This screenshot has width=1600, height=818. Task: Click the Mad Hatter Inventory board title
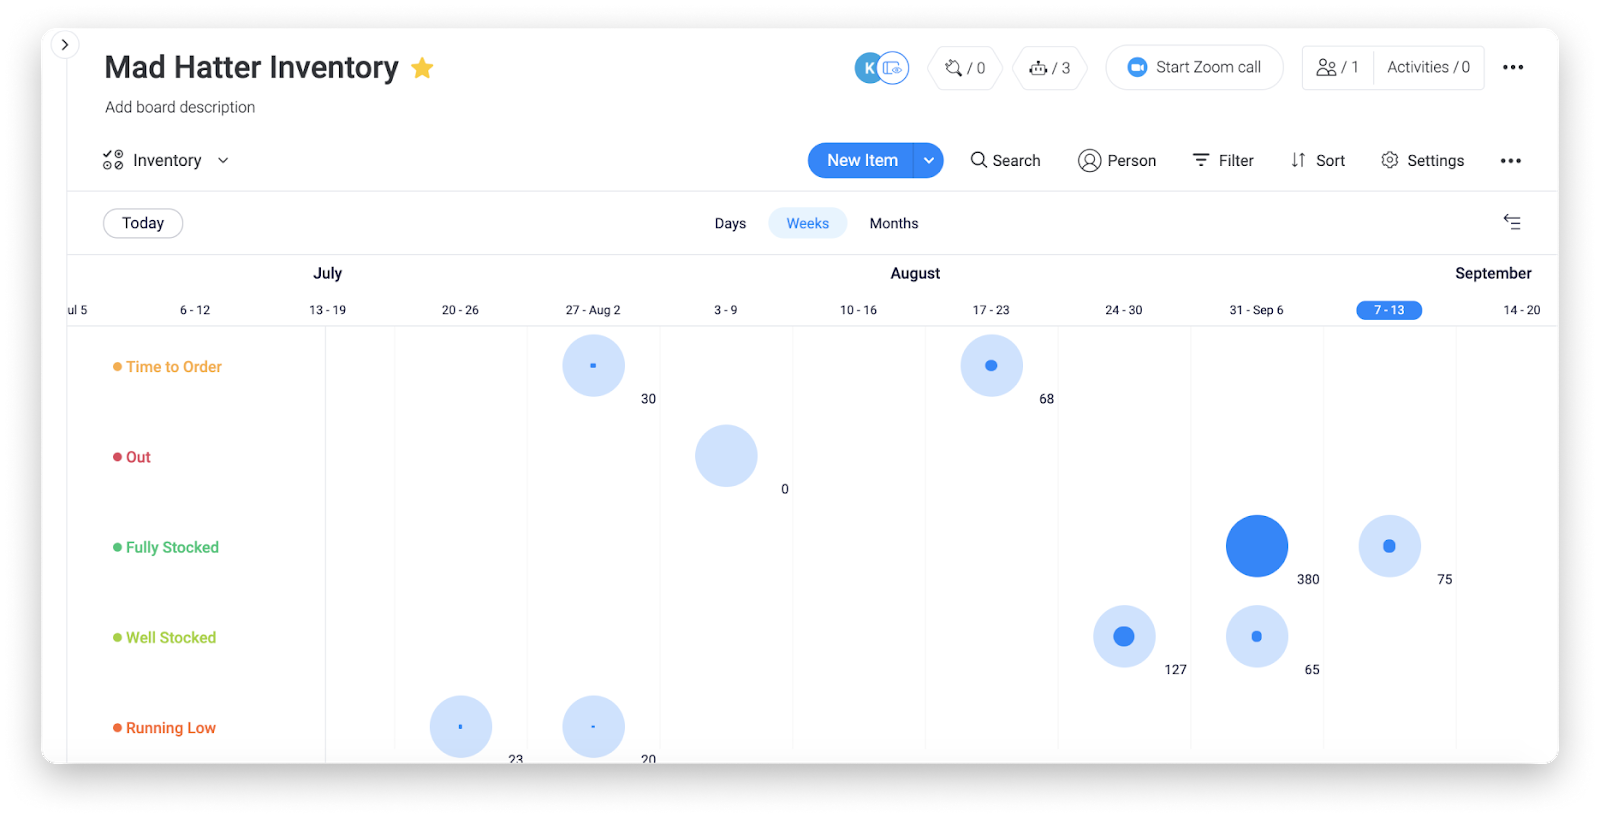[252, 67]
